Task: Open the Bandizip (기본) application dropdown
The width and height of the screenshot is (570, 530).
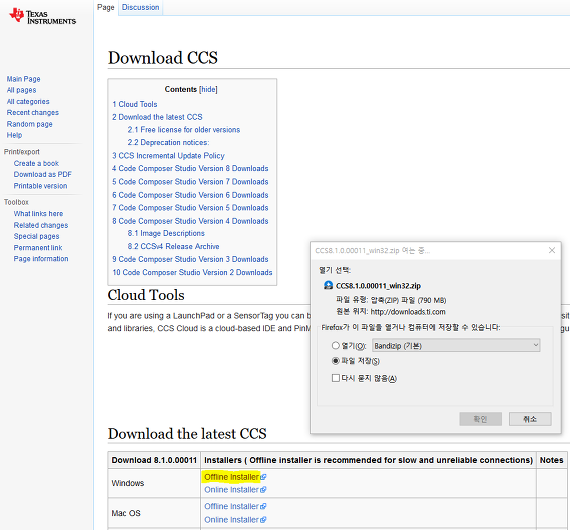Action: 456,345
